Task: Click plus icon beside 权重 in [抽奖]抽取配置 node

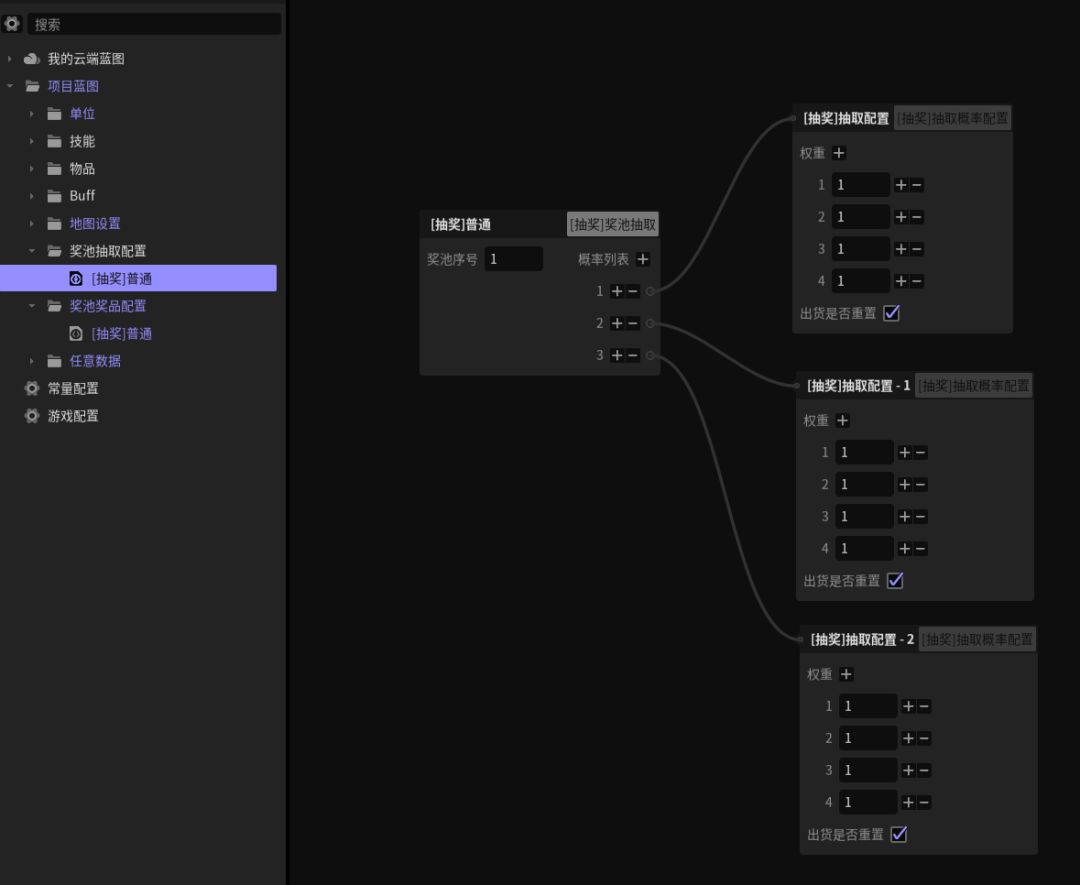Action: [x=839, y=153]
